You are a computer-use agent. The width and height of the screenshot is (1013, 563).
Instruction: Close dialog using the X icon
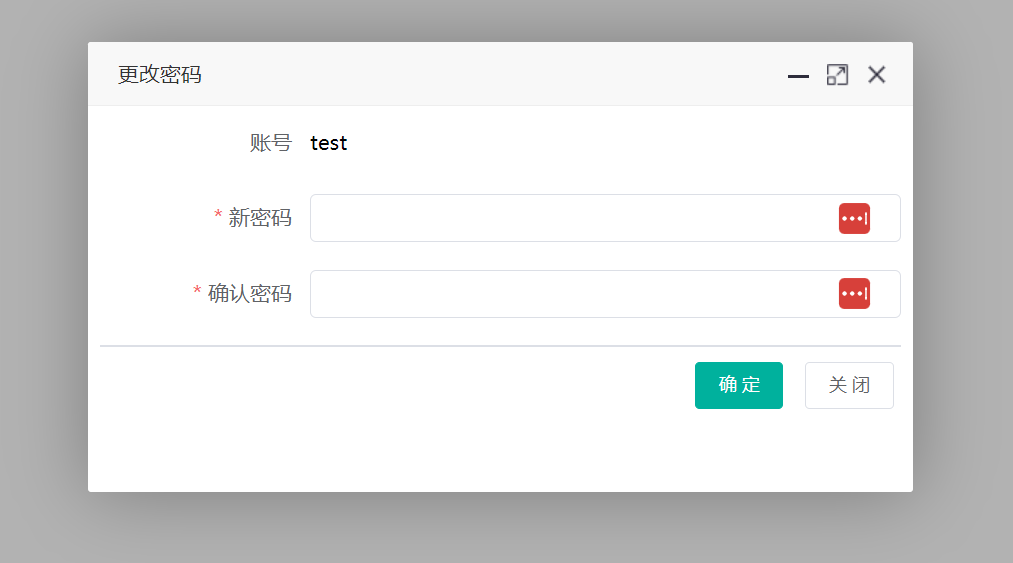click(x=877, y=75)
